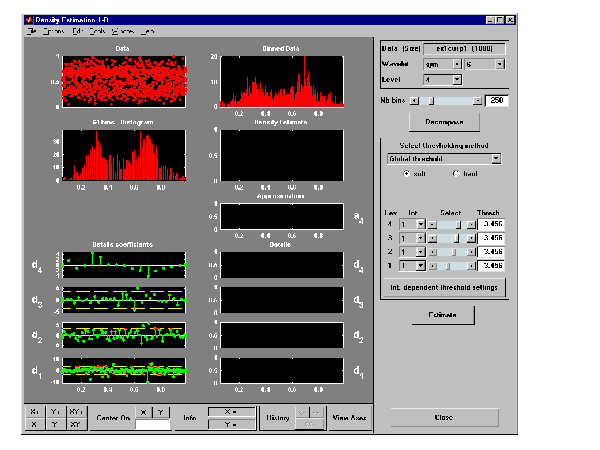Toggle Center On Y button

[x=161, y=411]
